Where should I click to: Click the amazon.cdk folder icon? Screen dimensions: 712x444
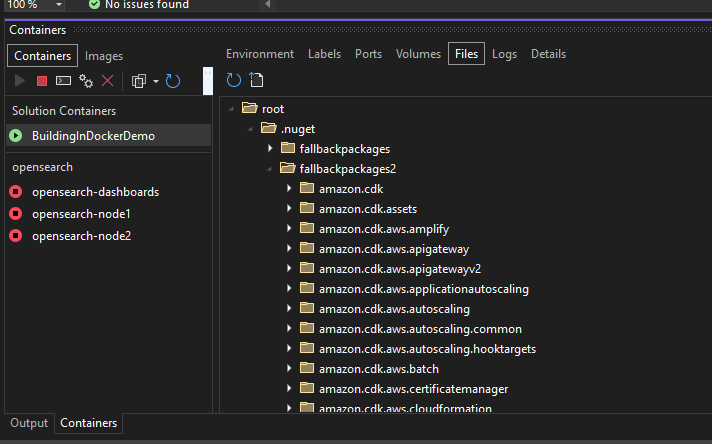tap(307, 188)
